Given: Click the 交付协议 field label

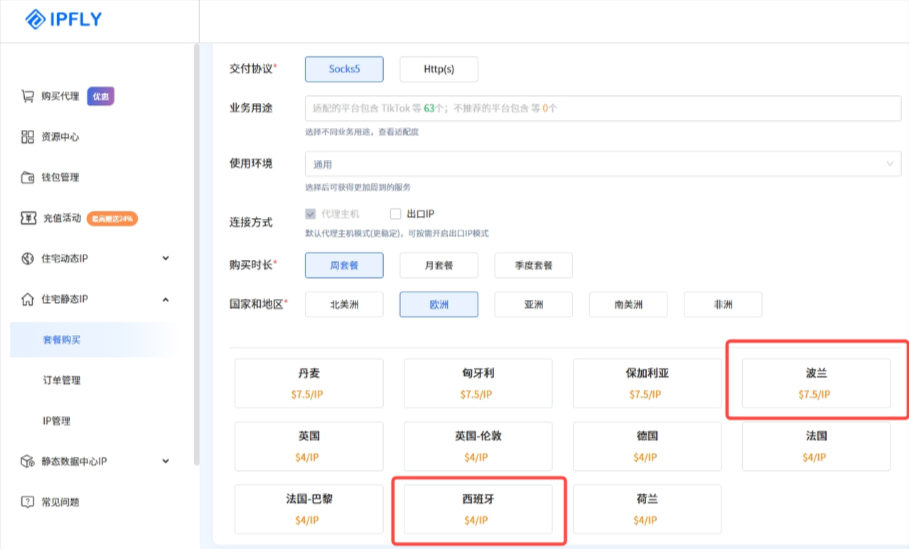Looking at the screenshot, I should 252,68.
